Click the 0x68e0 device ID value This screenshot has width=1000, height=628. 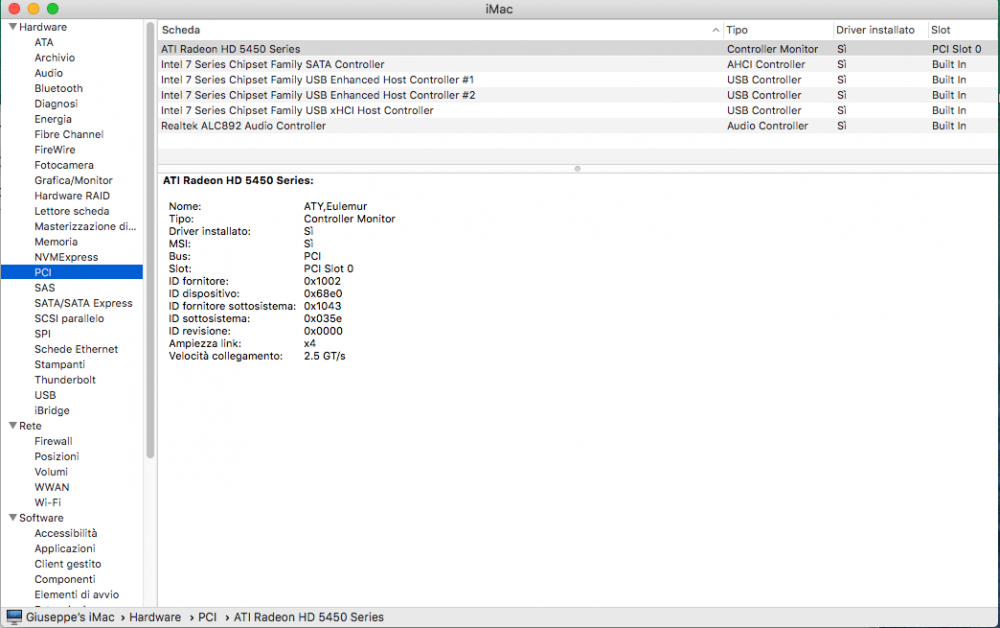tap(323, 293)
